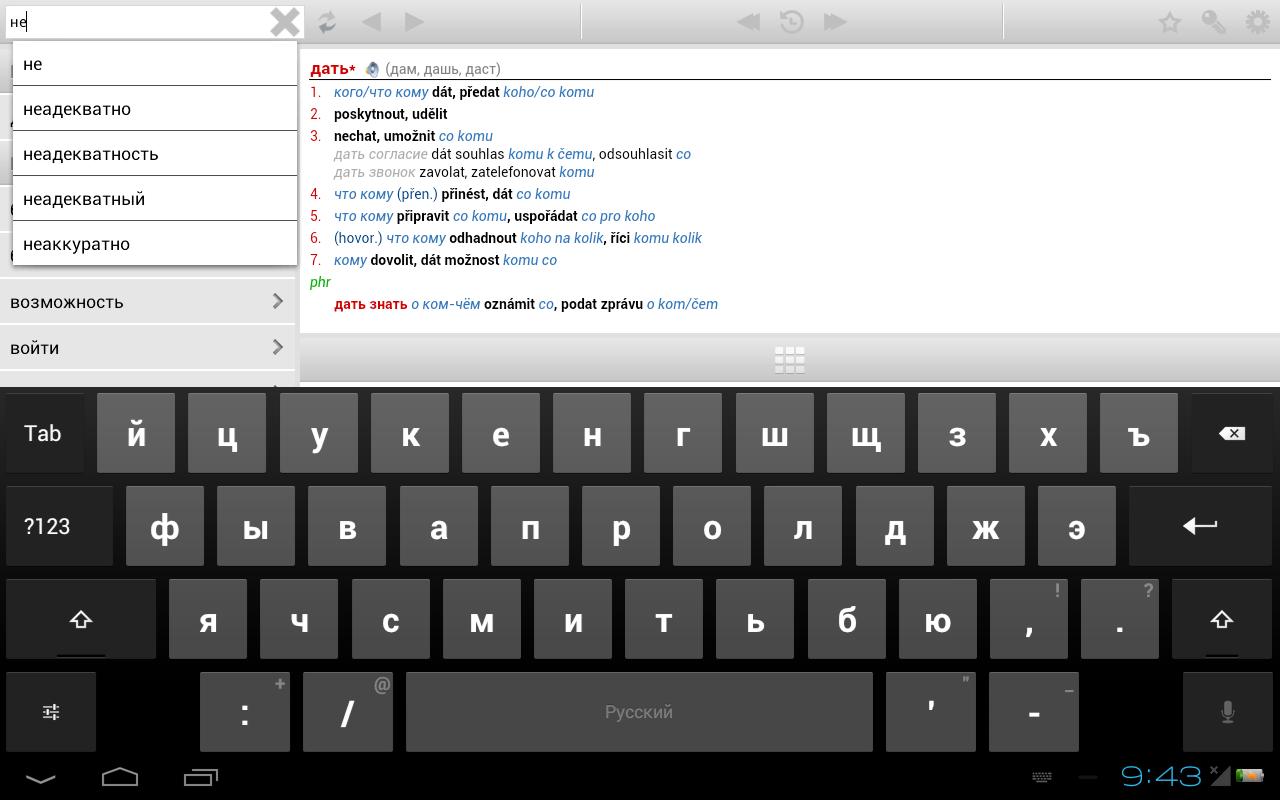The height and width of the screenshot is (800, 1280).
Task: Tap the comma key
Action: click(1029, 620)
